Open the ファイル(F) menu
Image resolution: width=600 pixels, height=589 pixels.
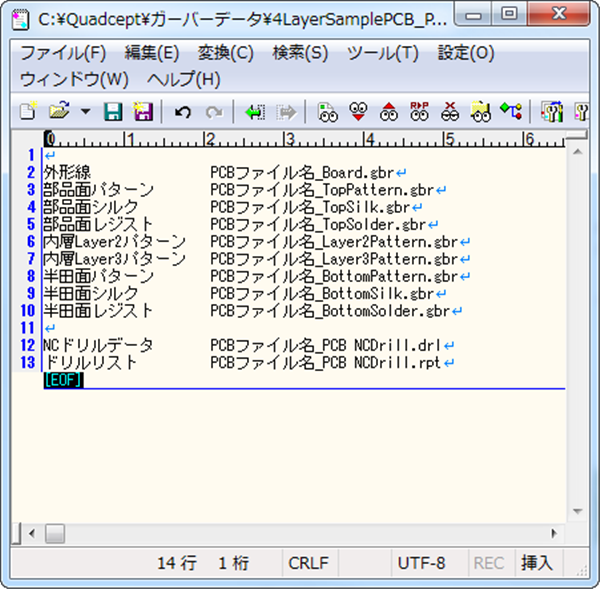[x=63, y=53]
